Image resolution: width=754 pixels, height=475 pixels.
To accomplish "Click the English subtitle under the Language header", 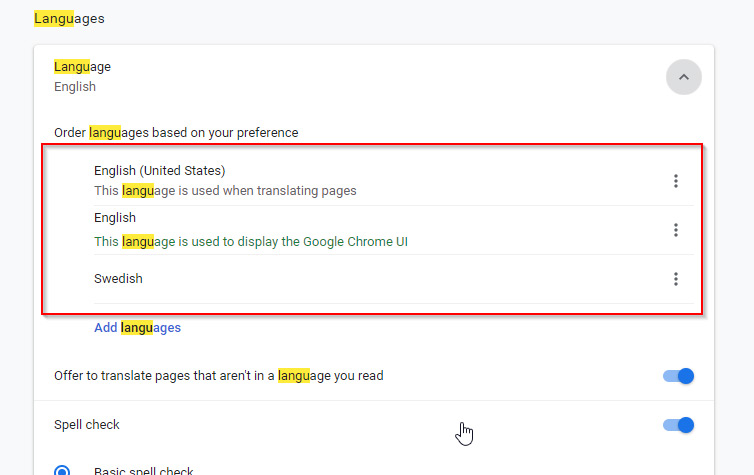I will tap(75, 87).
